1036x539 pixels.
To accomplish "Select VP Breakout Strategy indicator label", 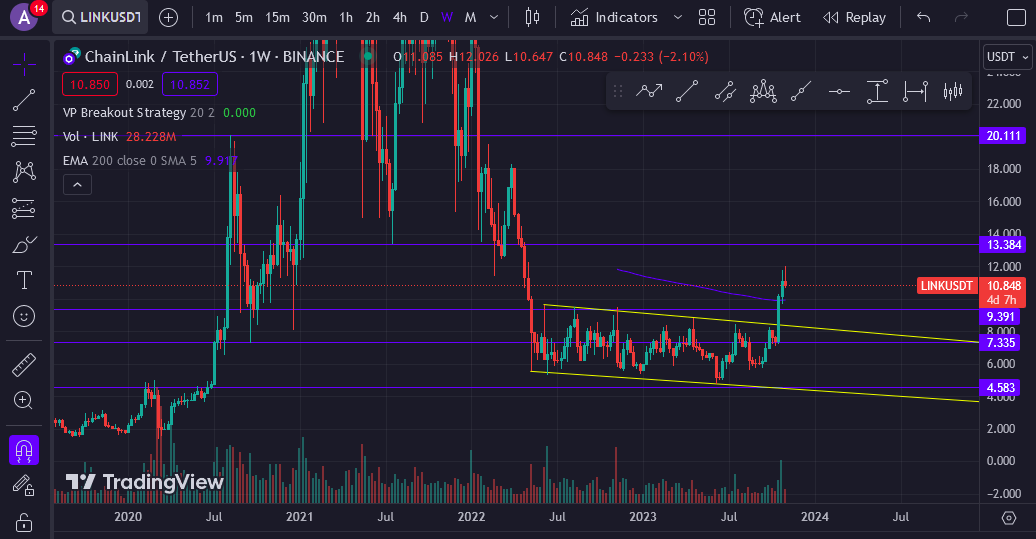I will coord(124,112).
